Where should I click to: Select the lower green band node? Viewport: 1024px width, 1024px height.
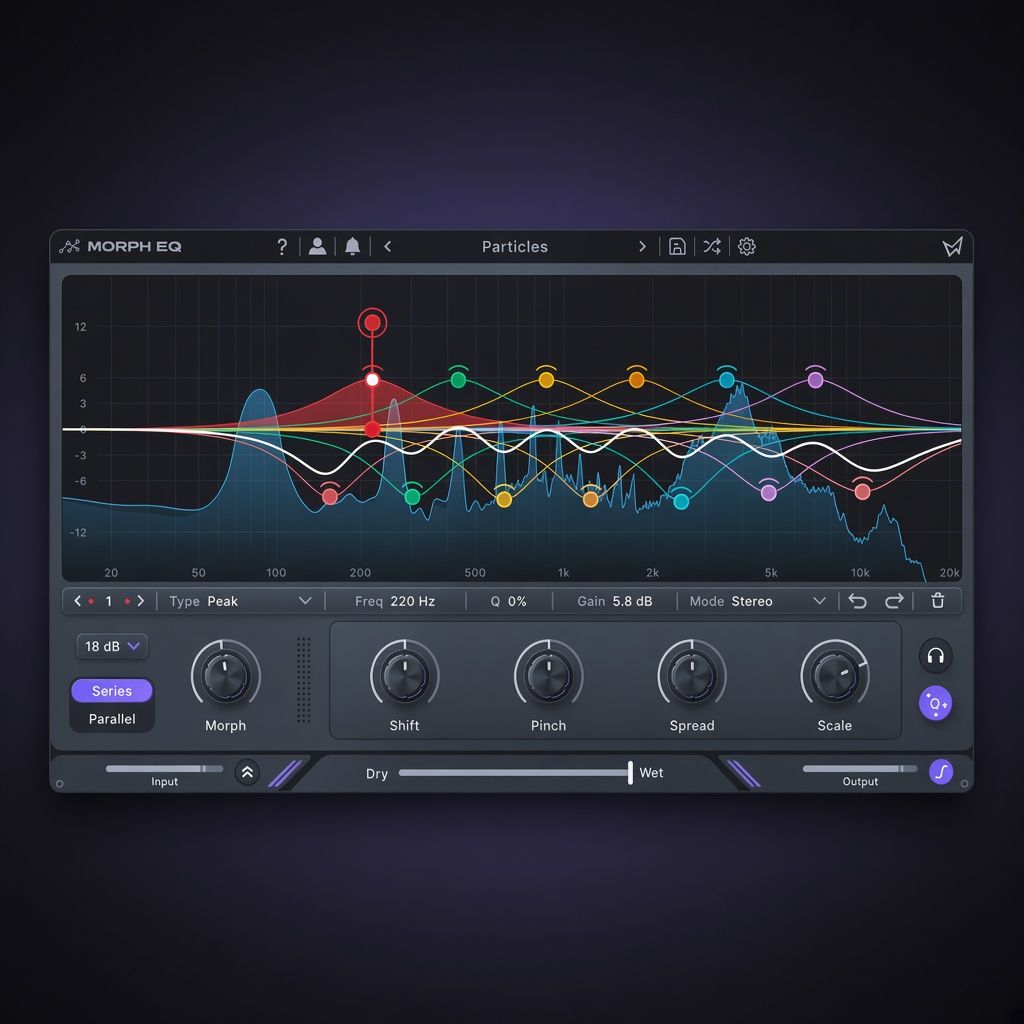[x=412, y=497]
